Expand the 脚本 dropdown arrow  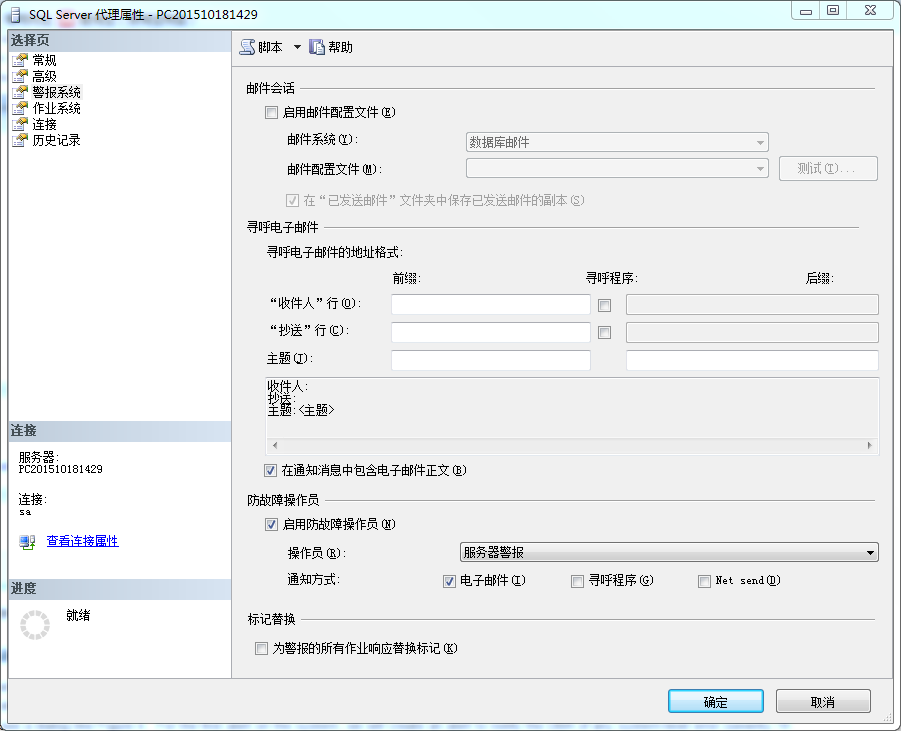click(297, 48)
